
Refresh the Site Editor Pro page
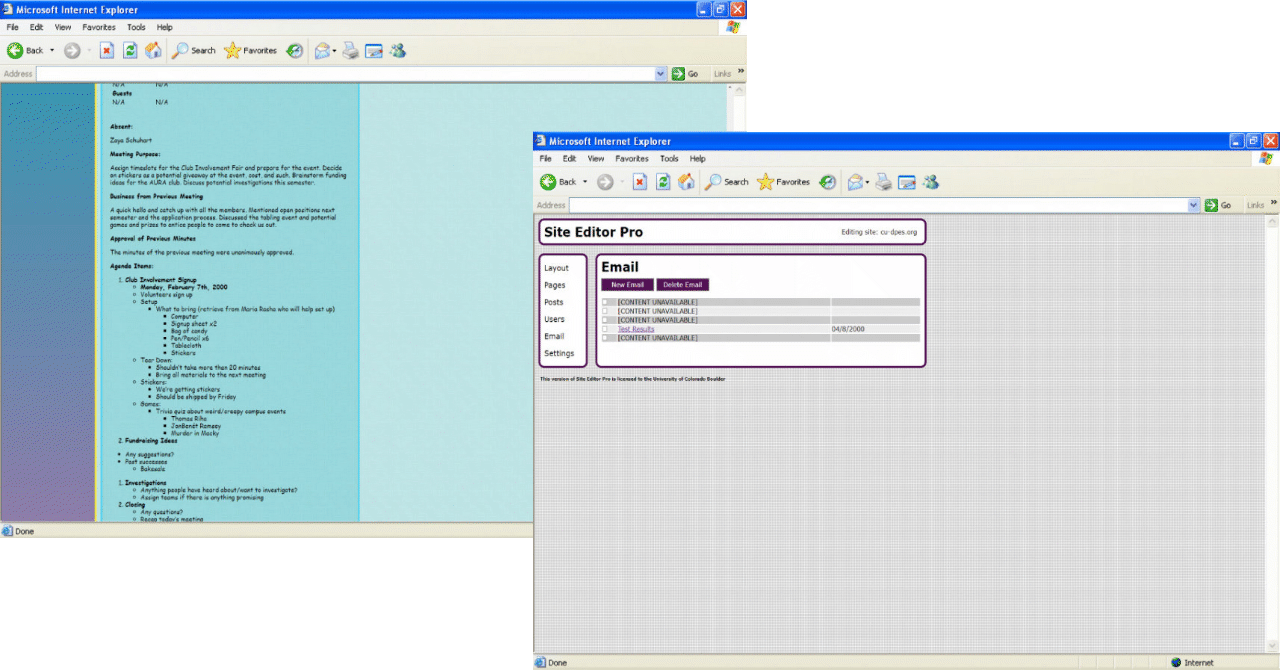663,182
